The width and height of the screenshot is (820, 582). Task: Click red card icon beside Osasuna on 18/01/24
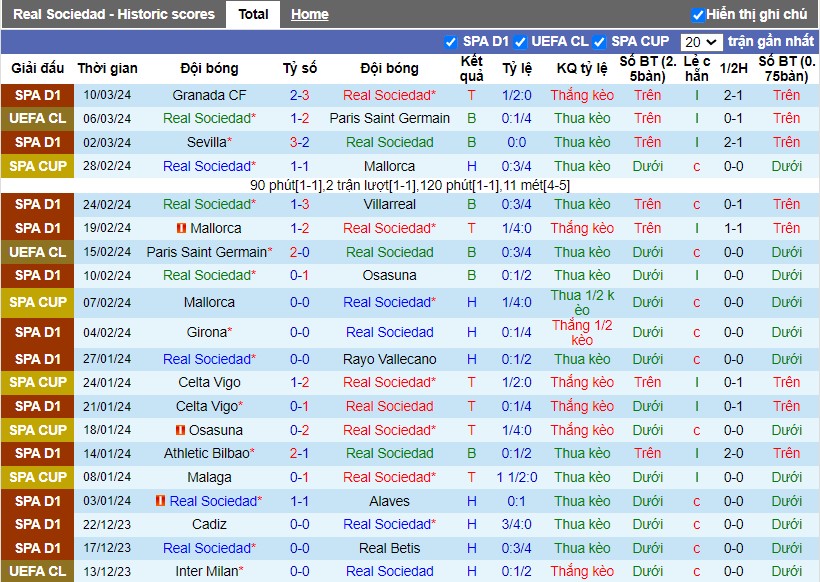pos(180,430)
